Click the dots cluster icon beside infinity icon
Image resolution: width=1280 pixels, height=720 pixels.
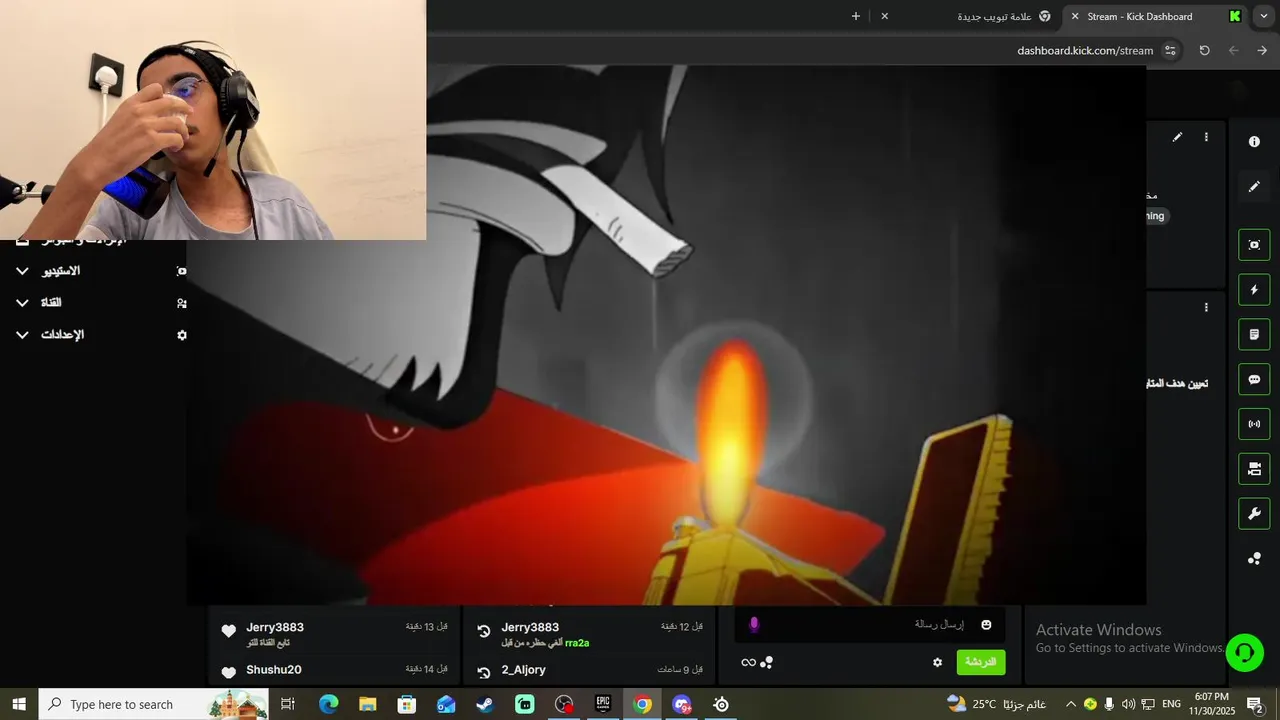point(767,662)
